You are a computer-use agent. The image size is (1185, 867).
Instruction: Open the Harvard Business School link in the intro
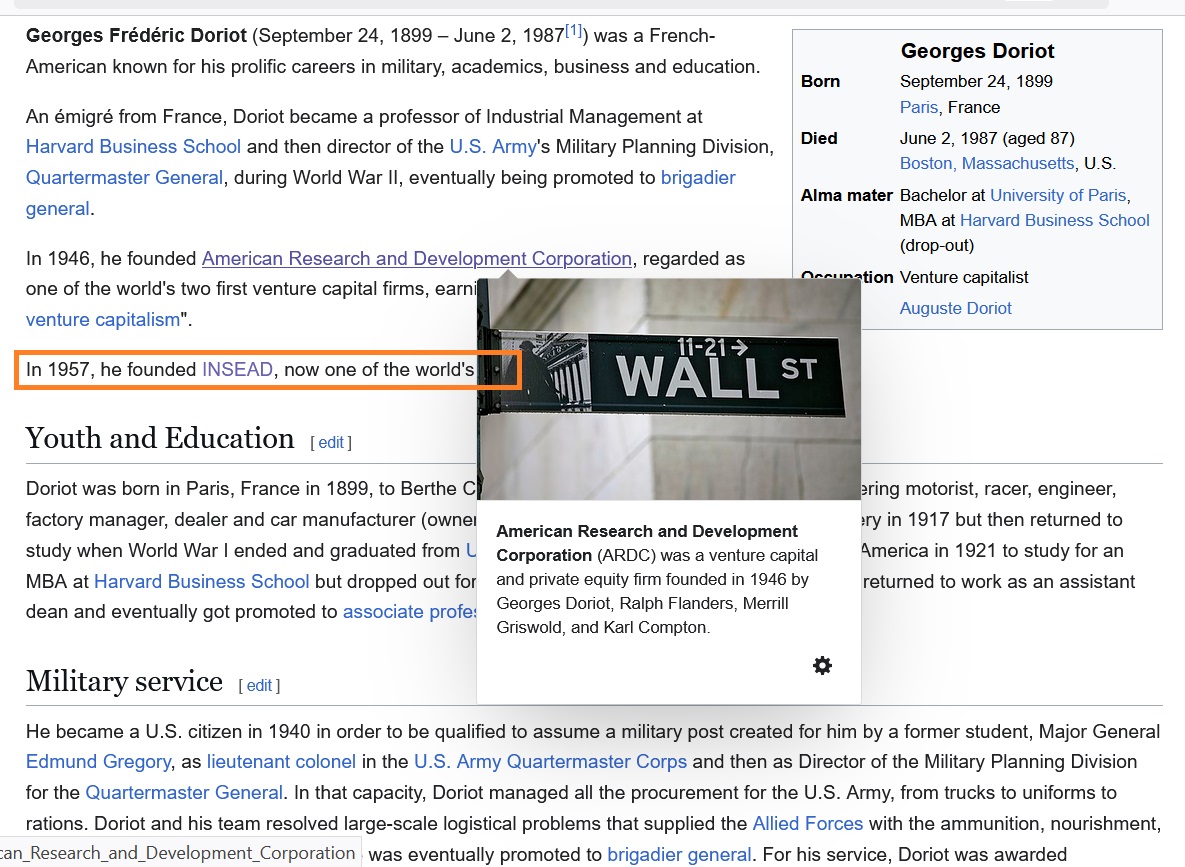click(x=133, y=147)
